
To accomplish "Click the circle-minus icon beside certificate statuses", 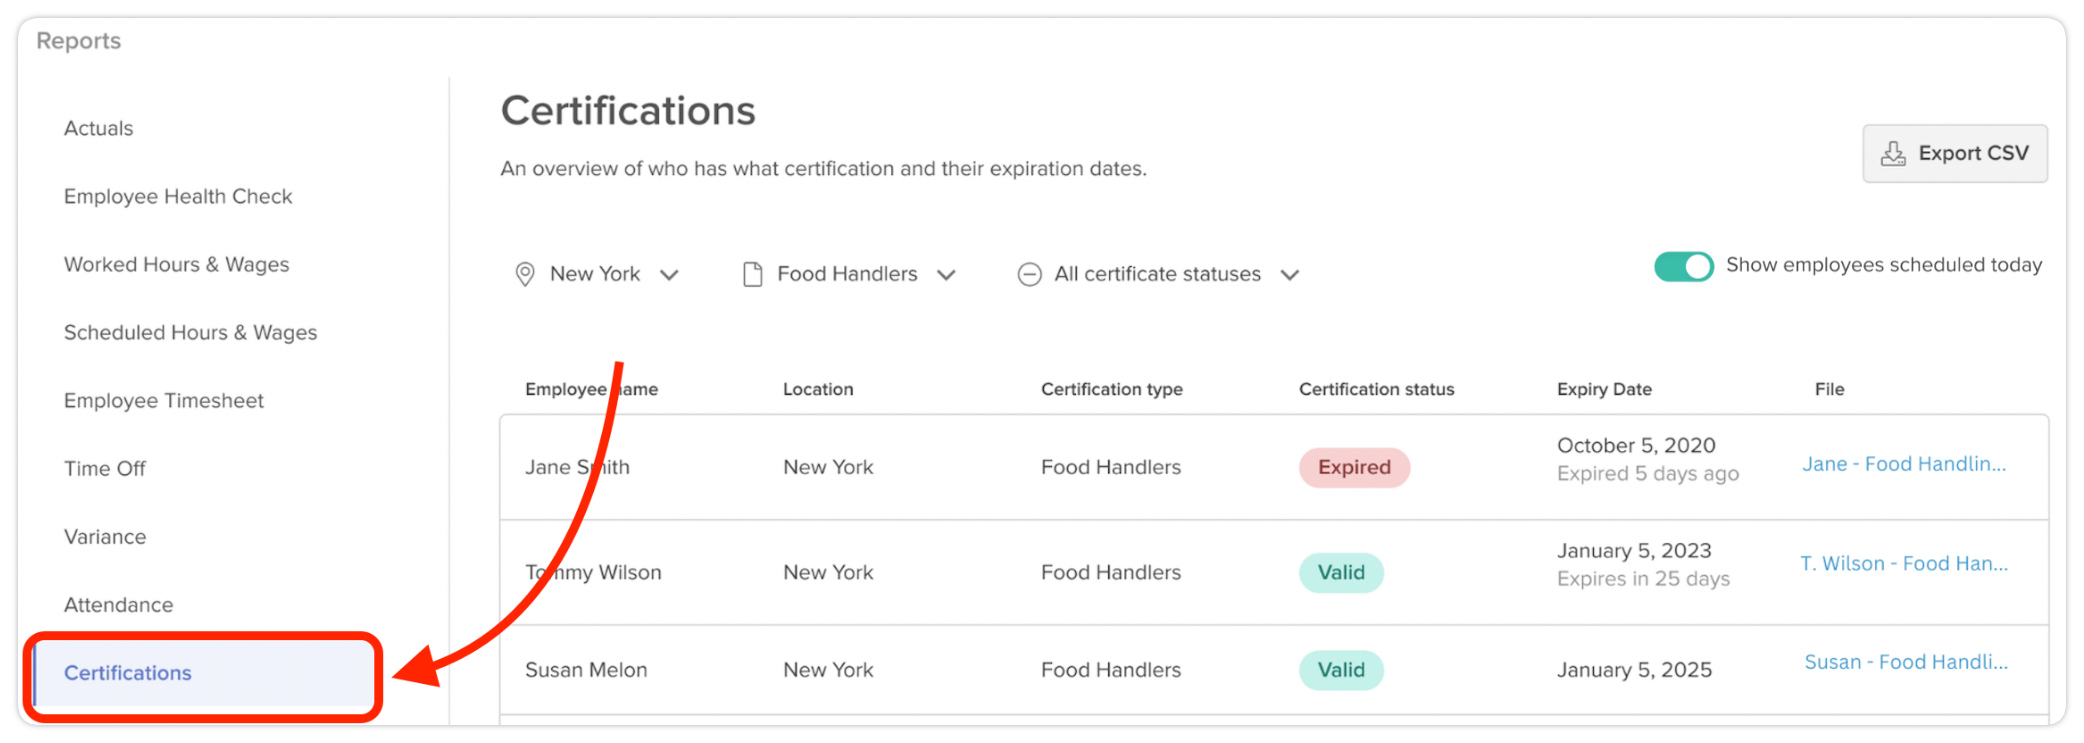I will pos(1029,274).
